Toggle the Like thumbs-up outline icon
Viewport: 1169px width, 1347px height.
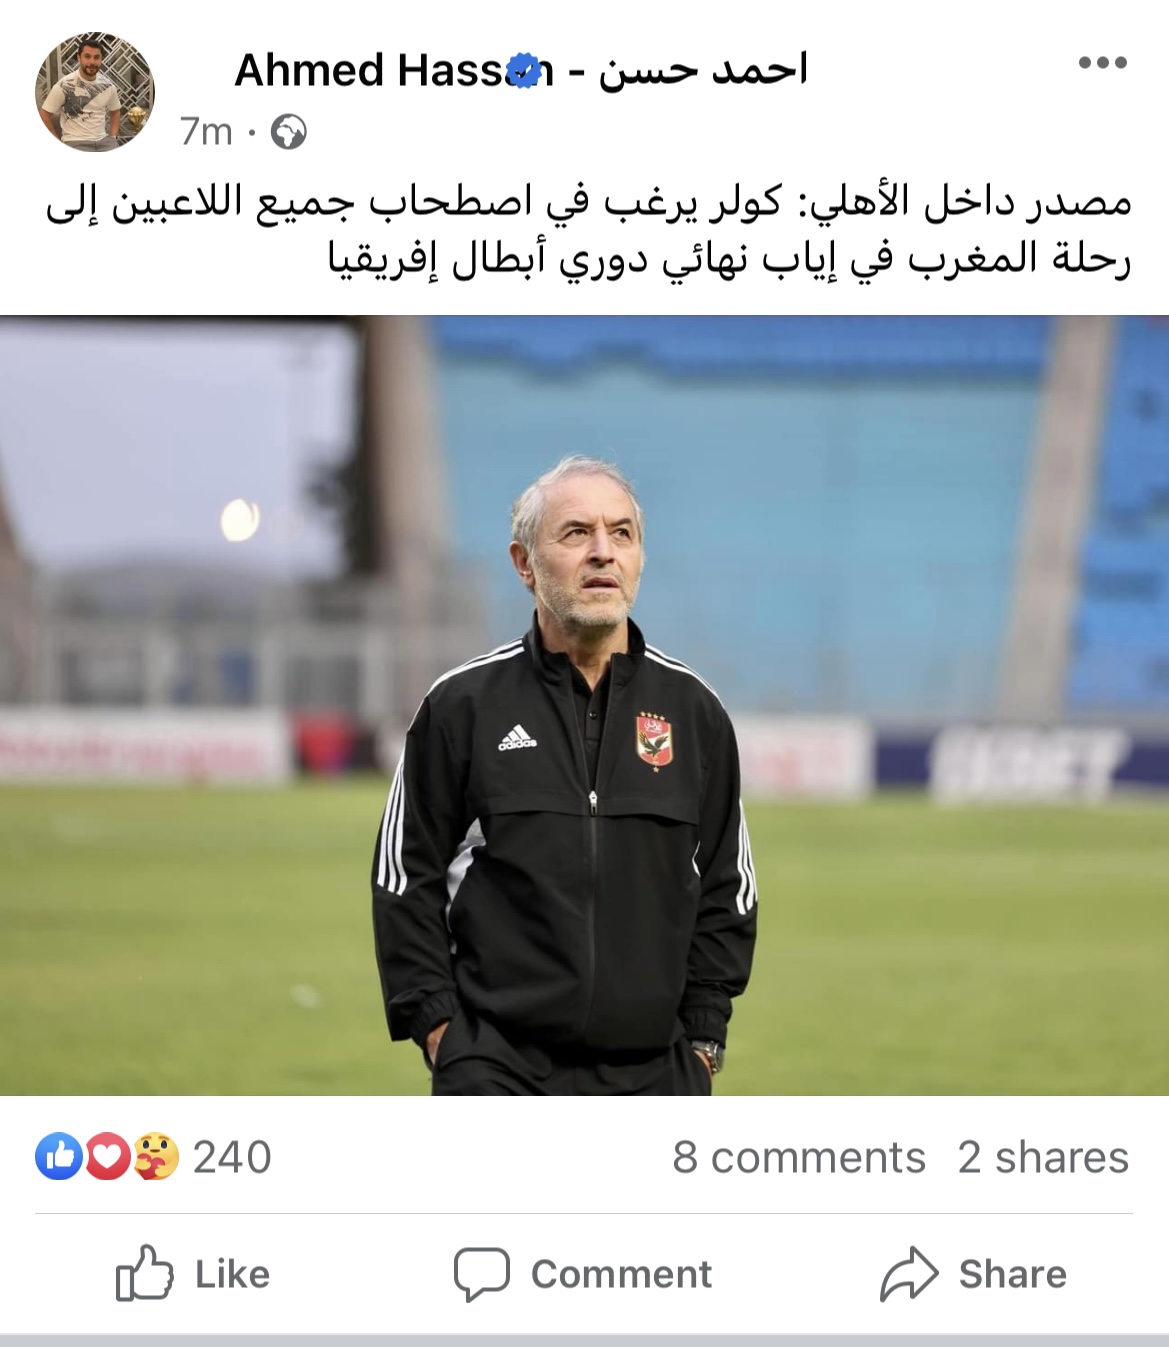(x=144, y=1272)
